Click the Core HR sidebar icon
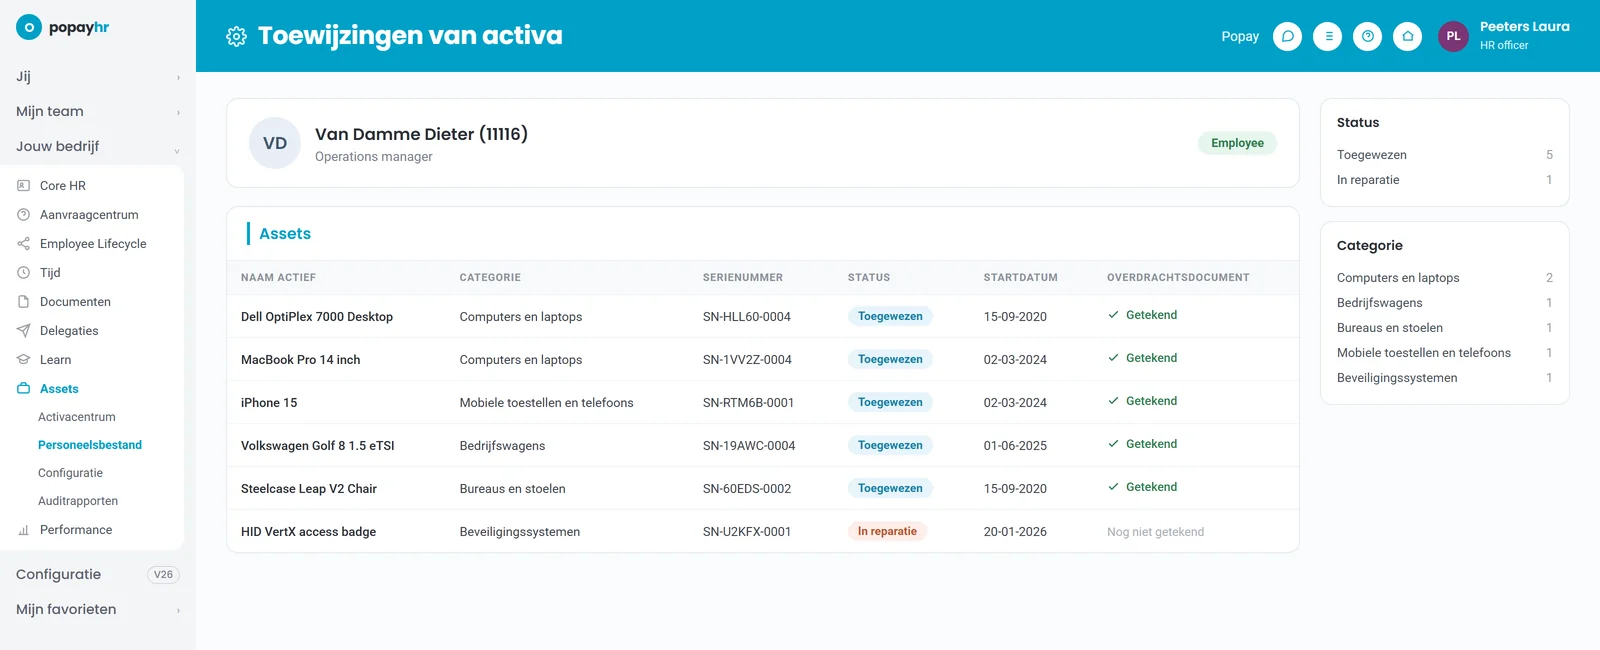 coord(24,186)
